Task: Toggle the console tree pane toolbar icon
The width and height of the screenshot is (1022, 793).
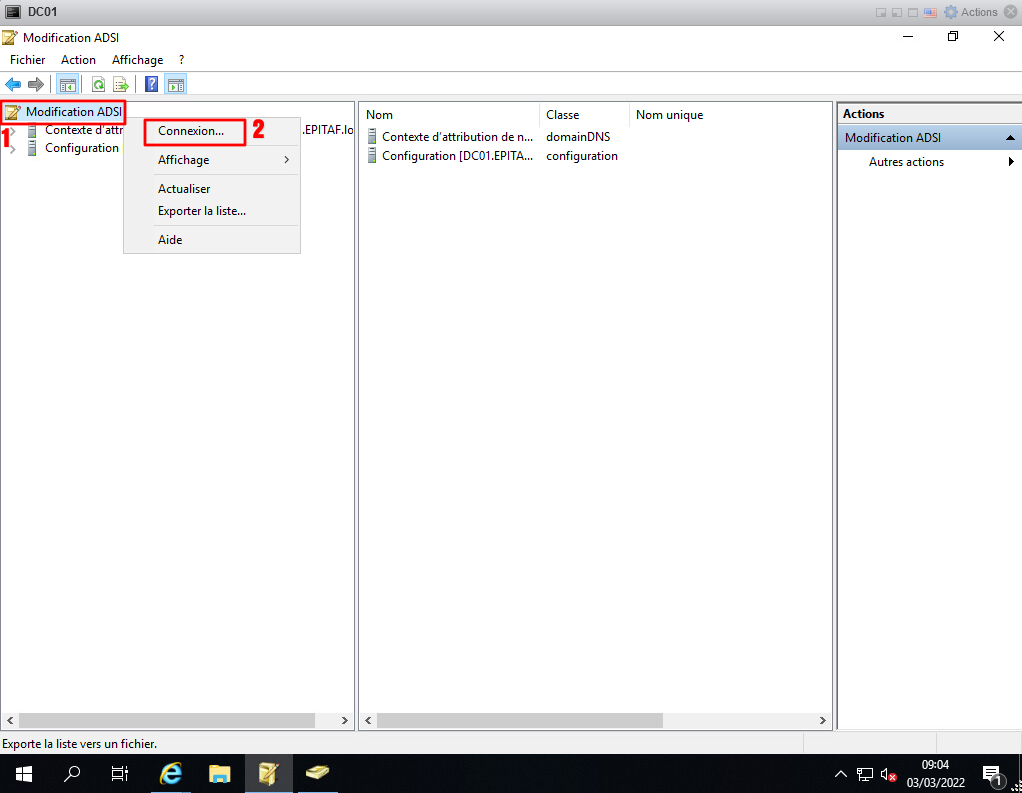Action: coord(68,85)
